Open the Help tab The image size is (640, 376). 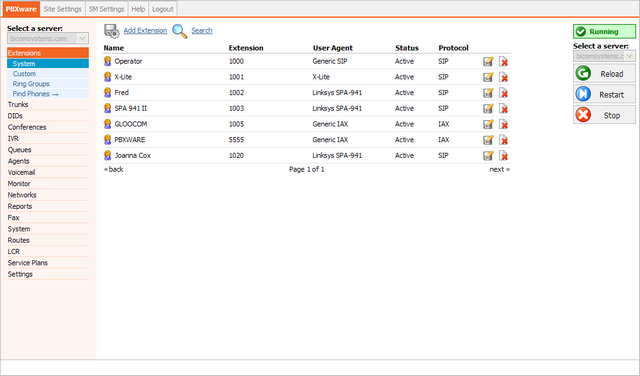pos(138,9)
